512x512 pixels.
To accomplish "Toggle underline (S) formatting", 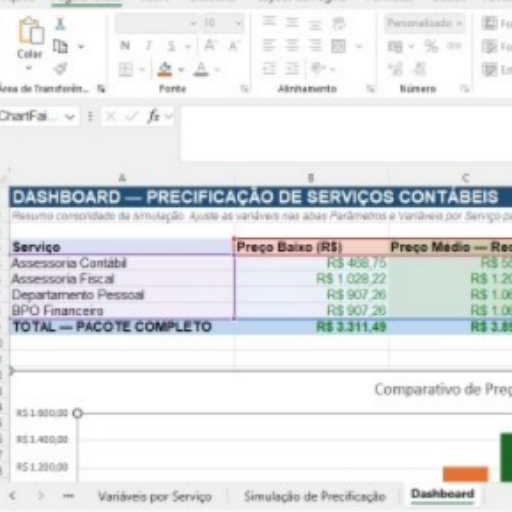I will (172, 46).
